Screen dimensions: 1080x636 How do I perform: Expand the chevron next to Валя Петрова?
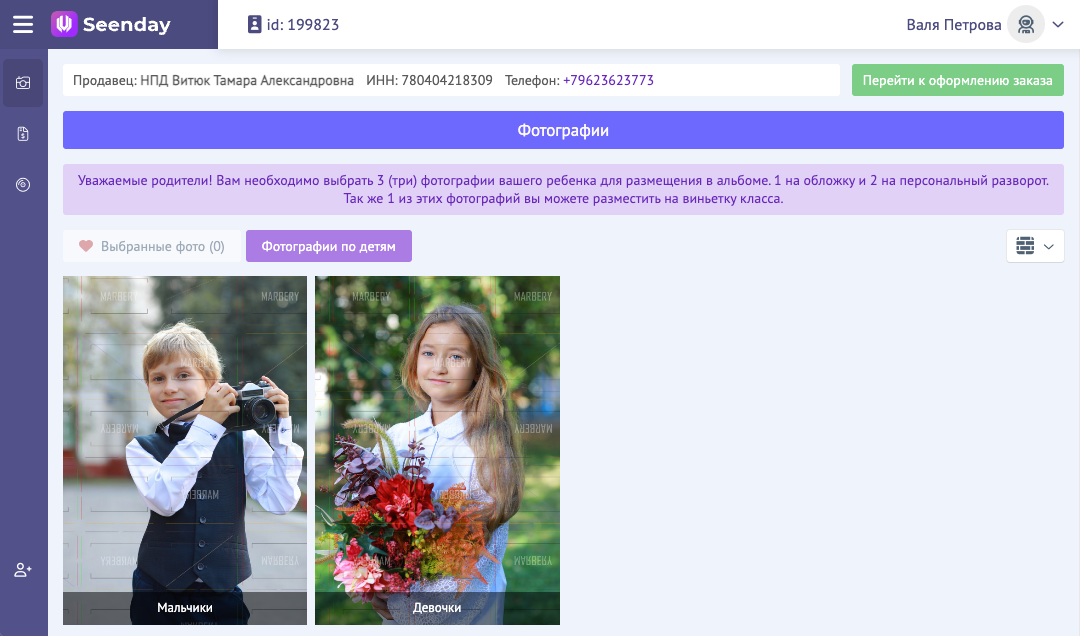[x=1059, y=24]
